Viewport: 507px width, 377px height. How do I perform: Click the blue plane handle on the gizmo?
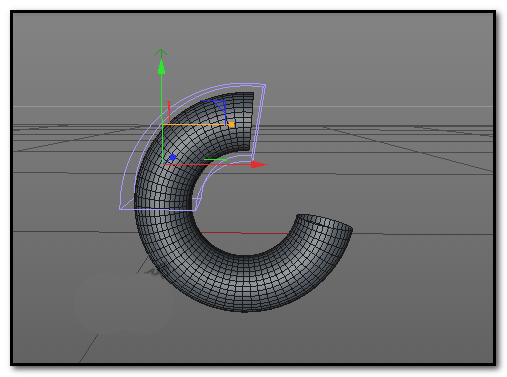(221, 107)
